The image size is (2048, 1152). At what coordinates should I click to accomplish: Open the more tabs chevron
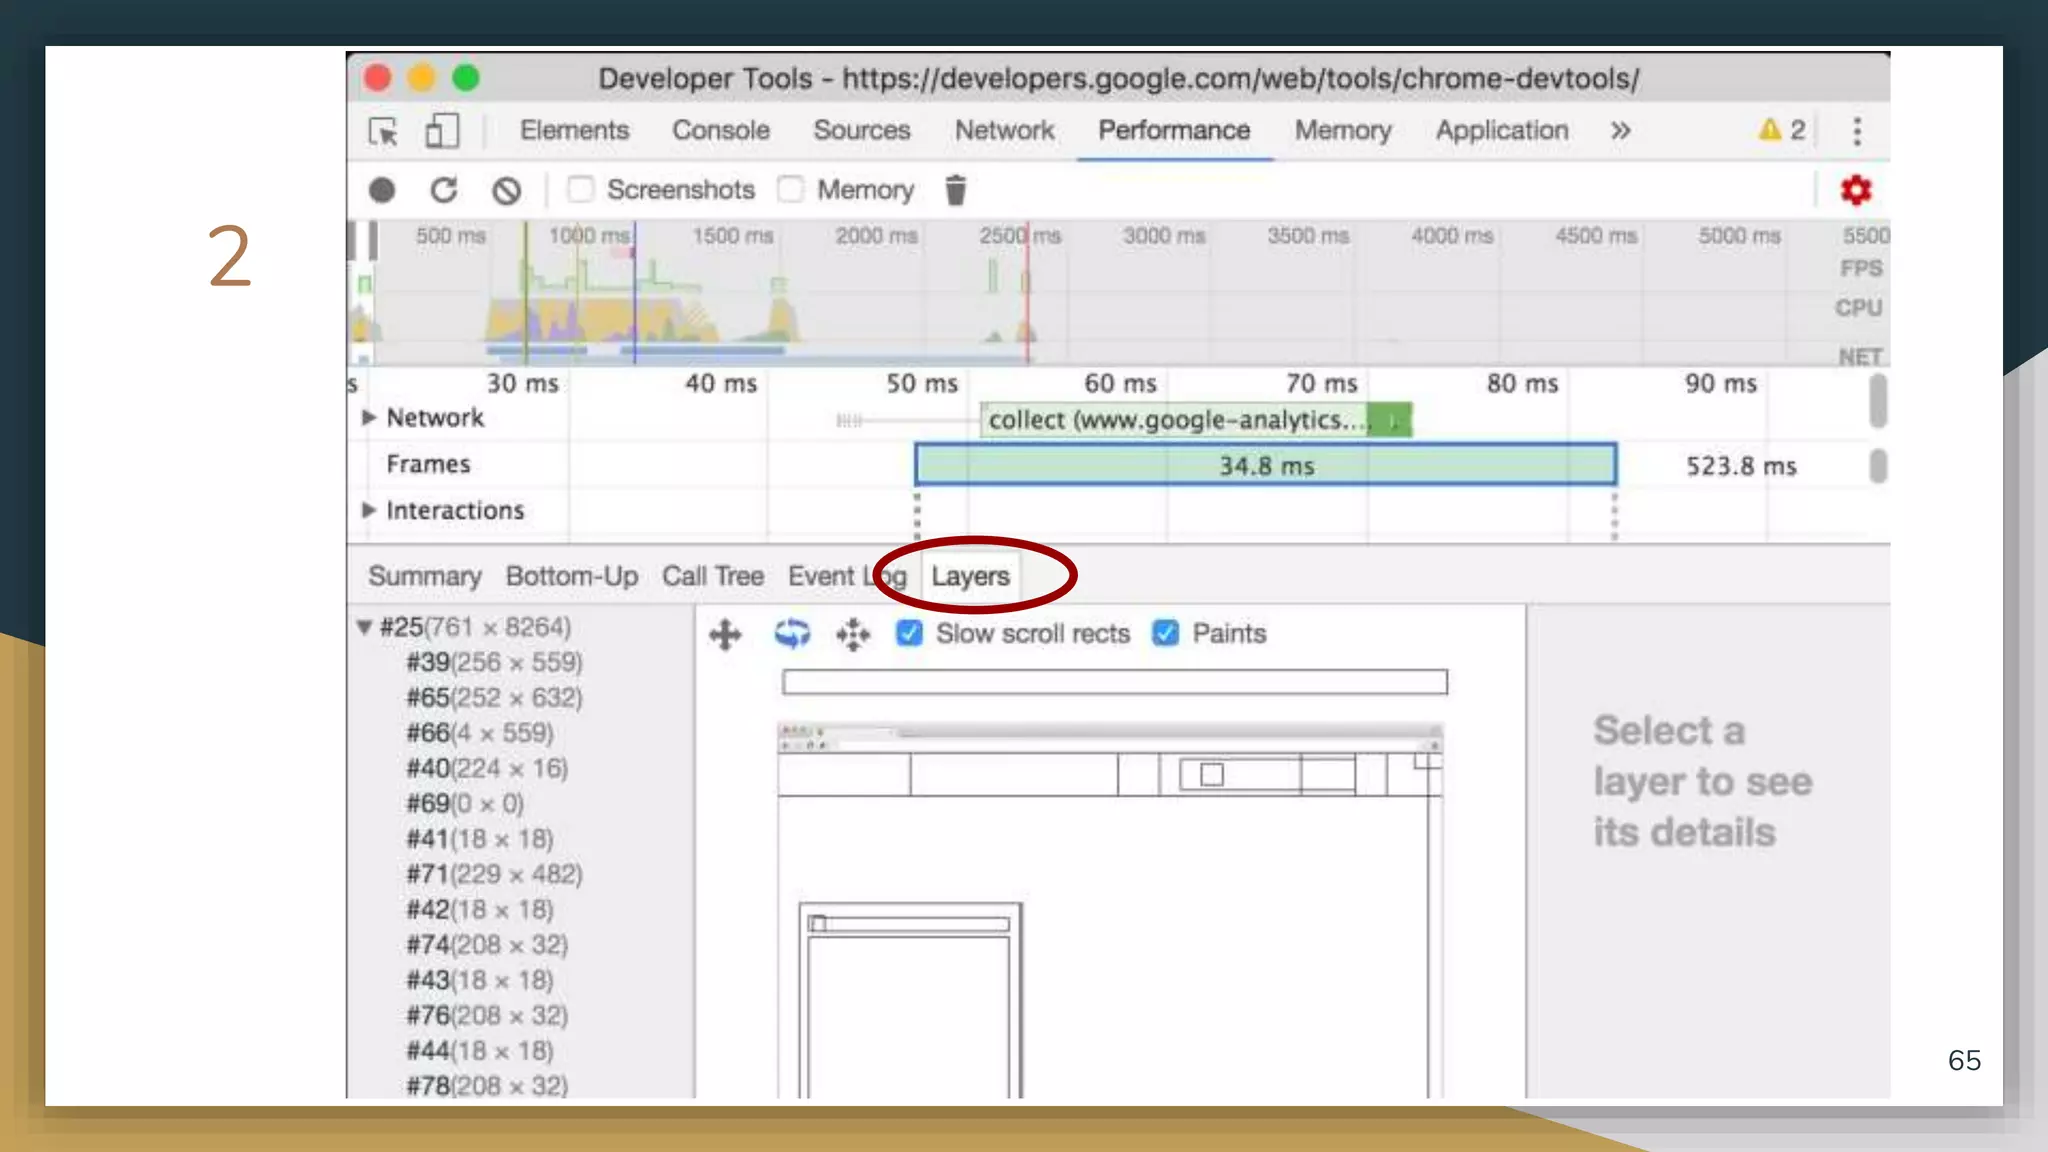1621,131
